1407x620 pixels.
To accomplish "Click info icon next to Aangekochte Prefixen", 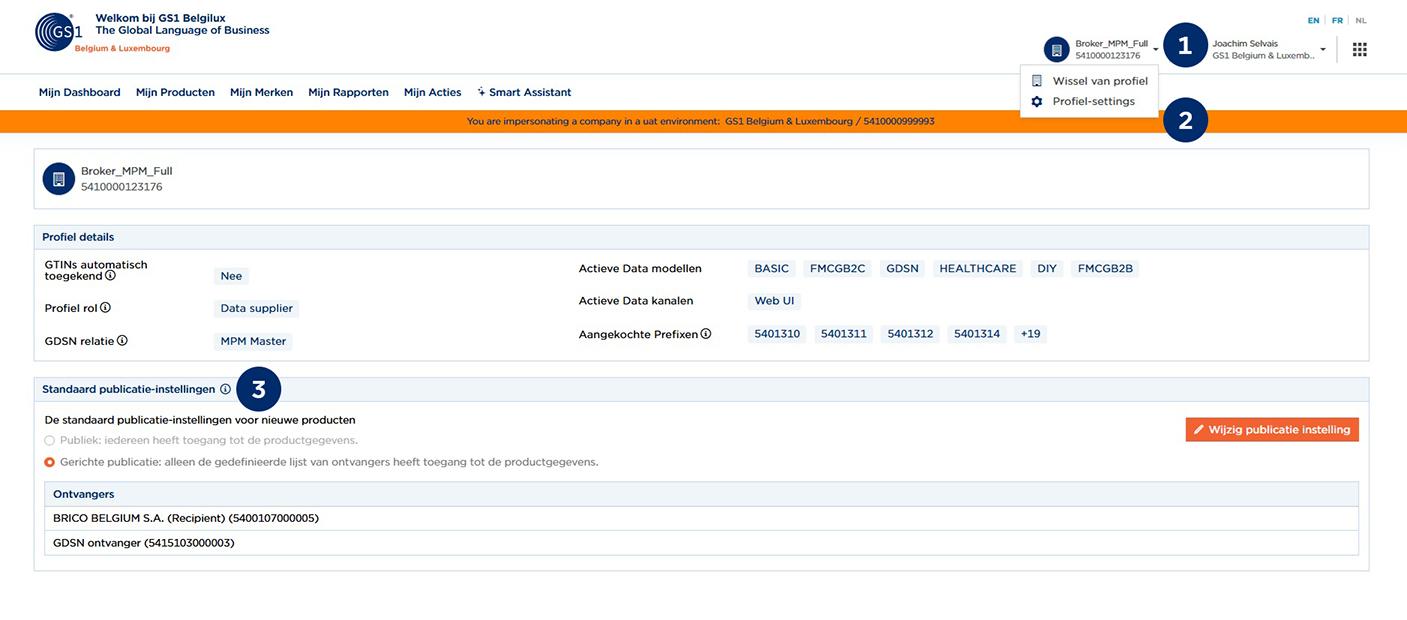I will 706,333.
